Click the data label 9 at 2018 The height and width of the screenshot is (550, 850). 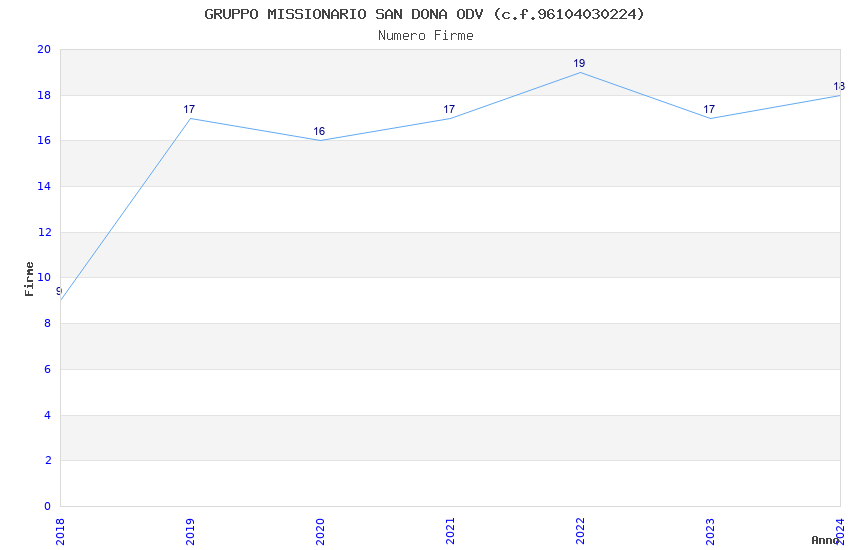[59, 292]
